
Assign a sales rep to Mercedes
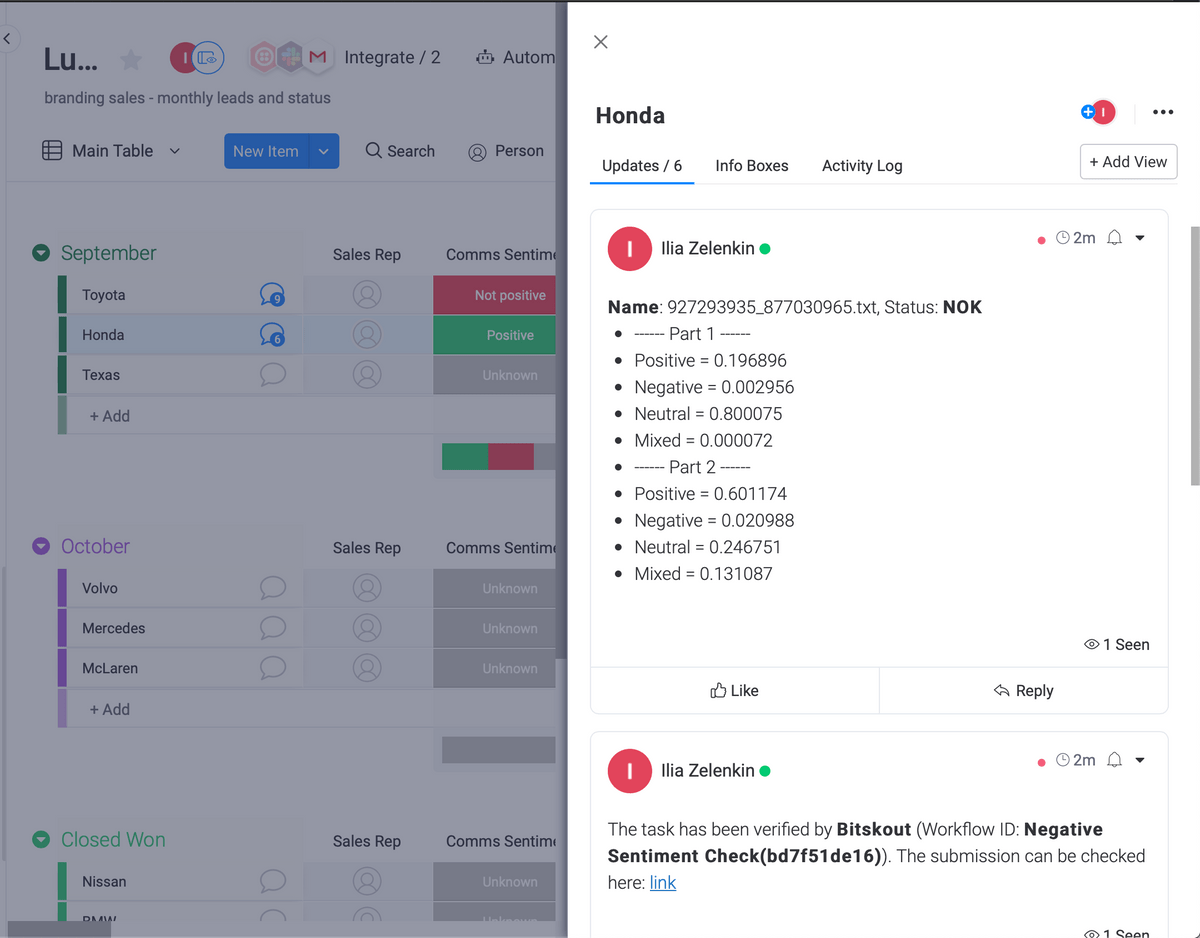pos(367,628)
